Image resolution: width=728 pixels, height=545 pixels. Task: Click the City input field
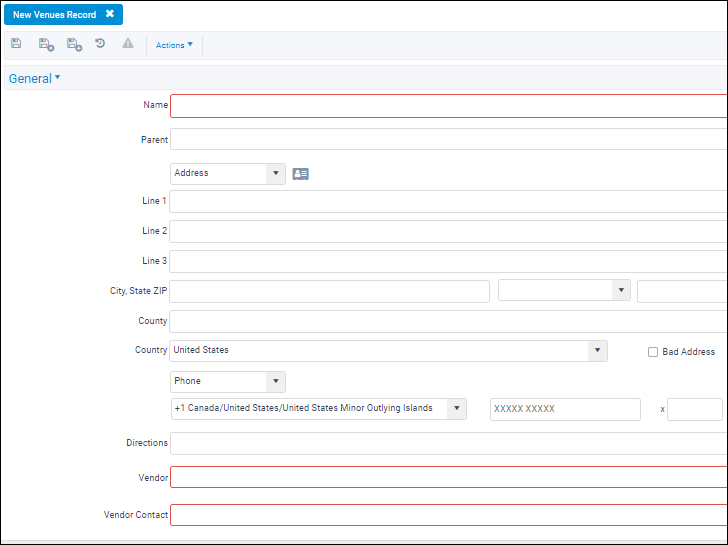coord(329,292)
